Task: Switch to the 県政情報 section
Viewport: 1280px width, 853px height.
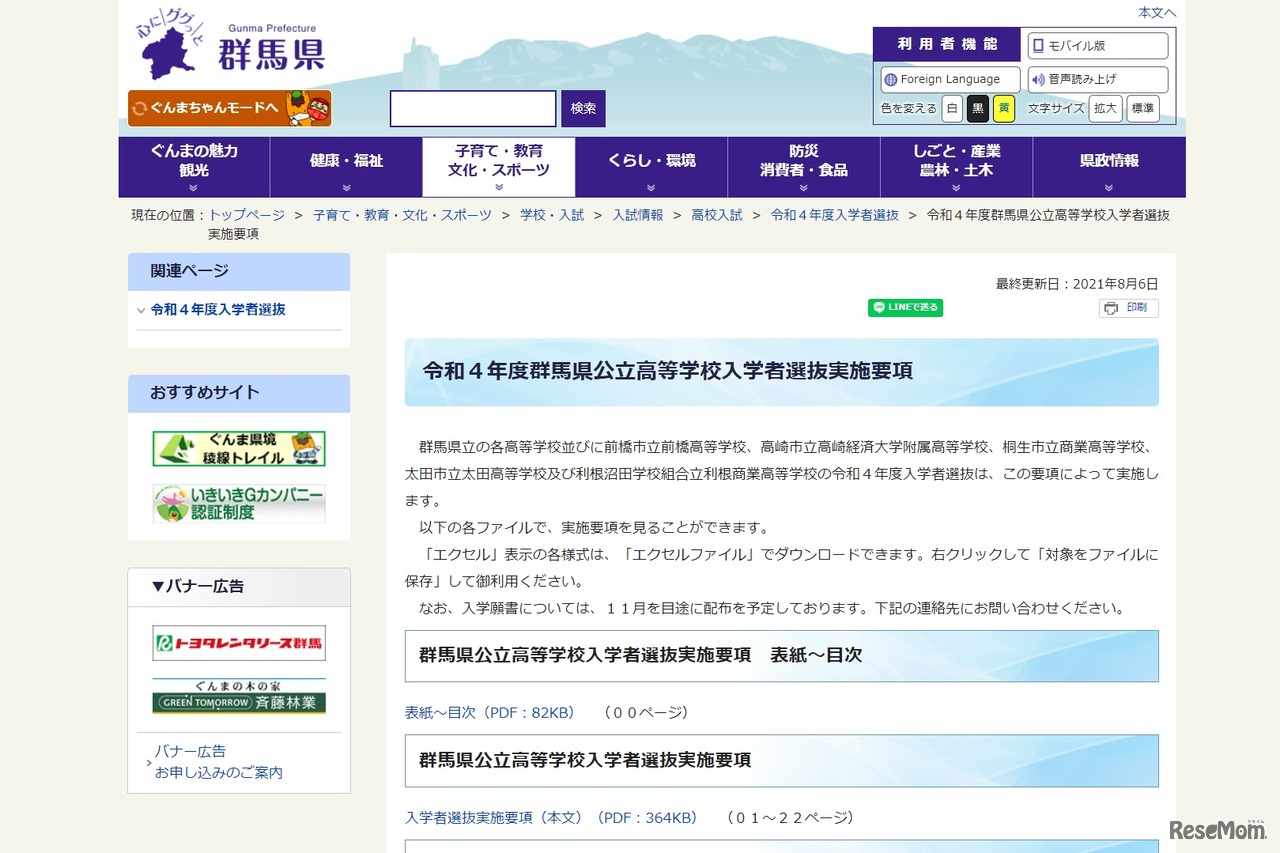Action: [x=1108, y=160]
